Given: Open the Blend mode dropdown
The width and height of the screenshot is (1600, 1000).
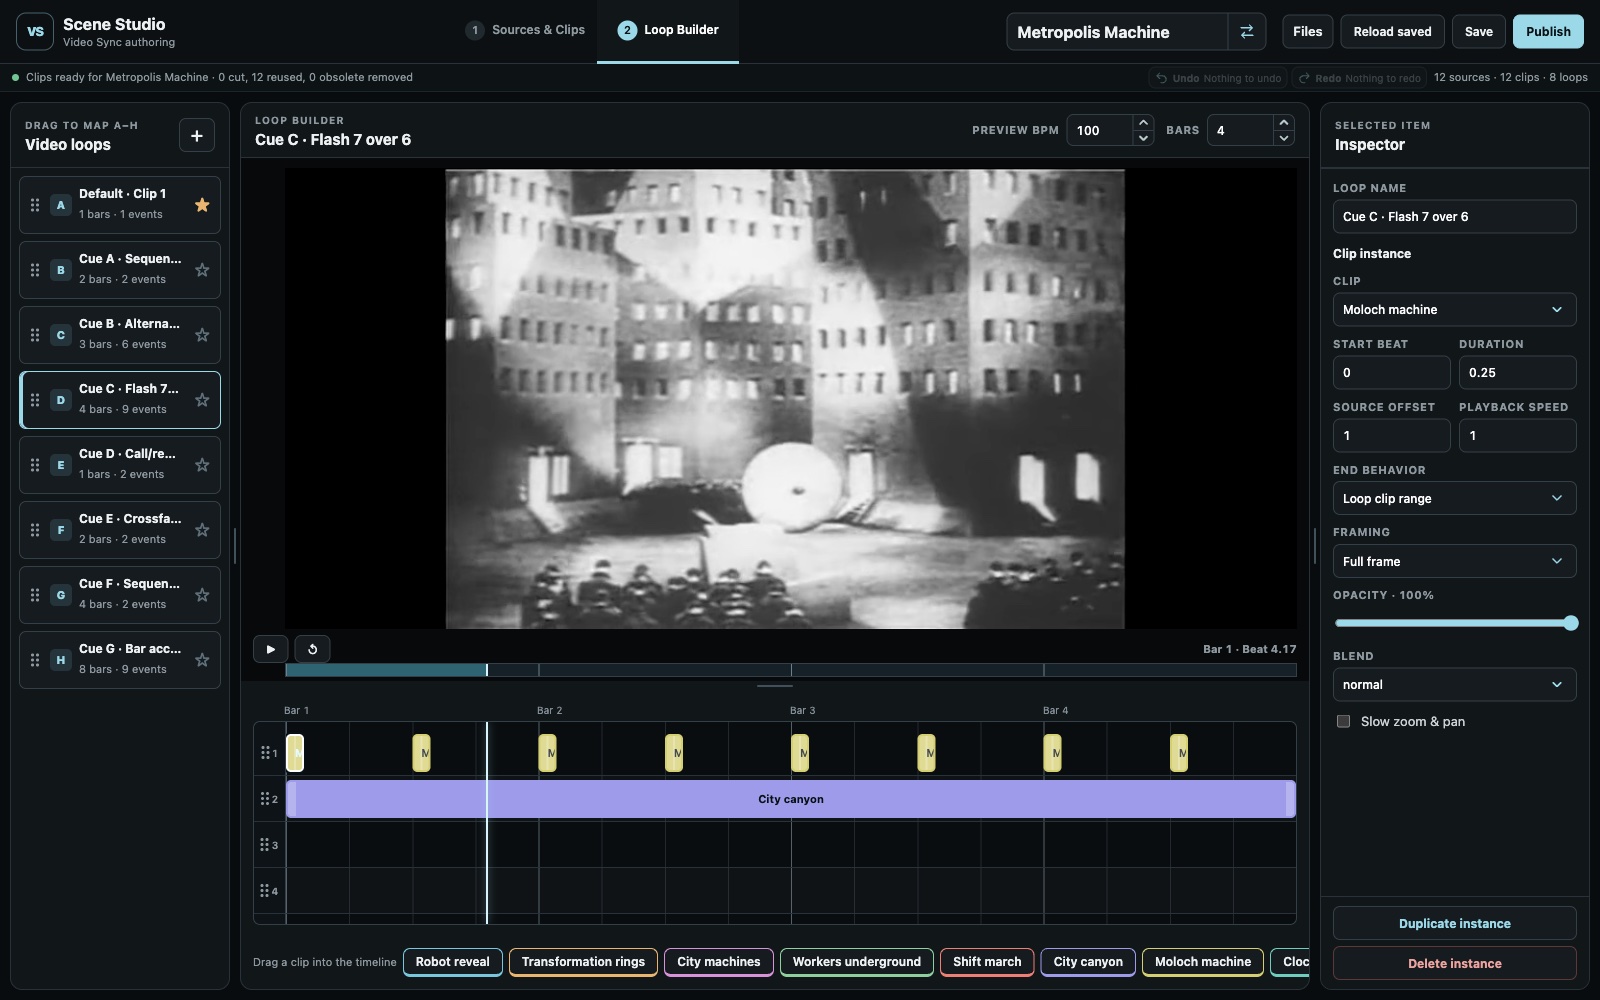Looking at the screenshot, I should tap(1454, 685).
